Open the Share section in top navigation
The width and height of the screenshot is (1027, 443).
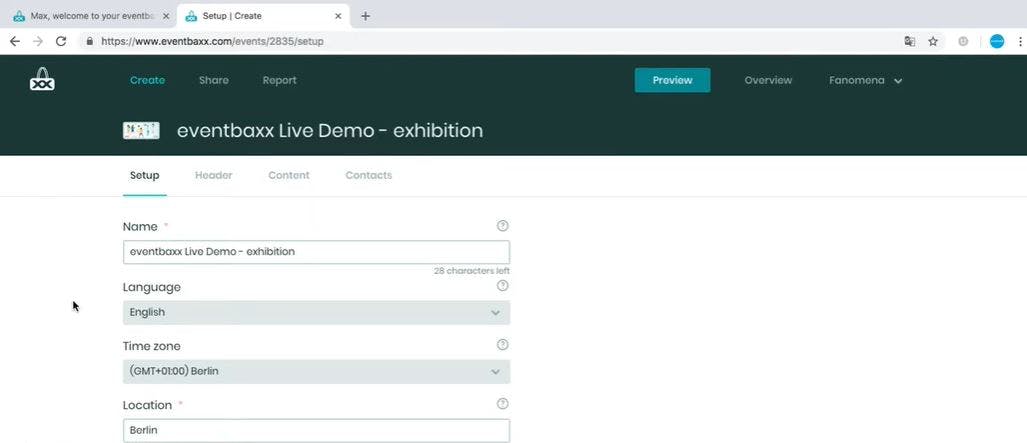214,81
